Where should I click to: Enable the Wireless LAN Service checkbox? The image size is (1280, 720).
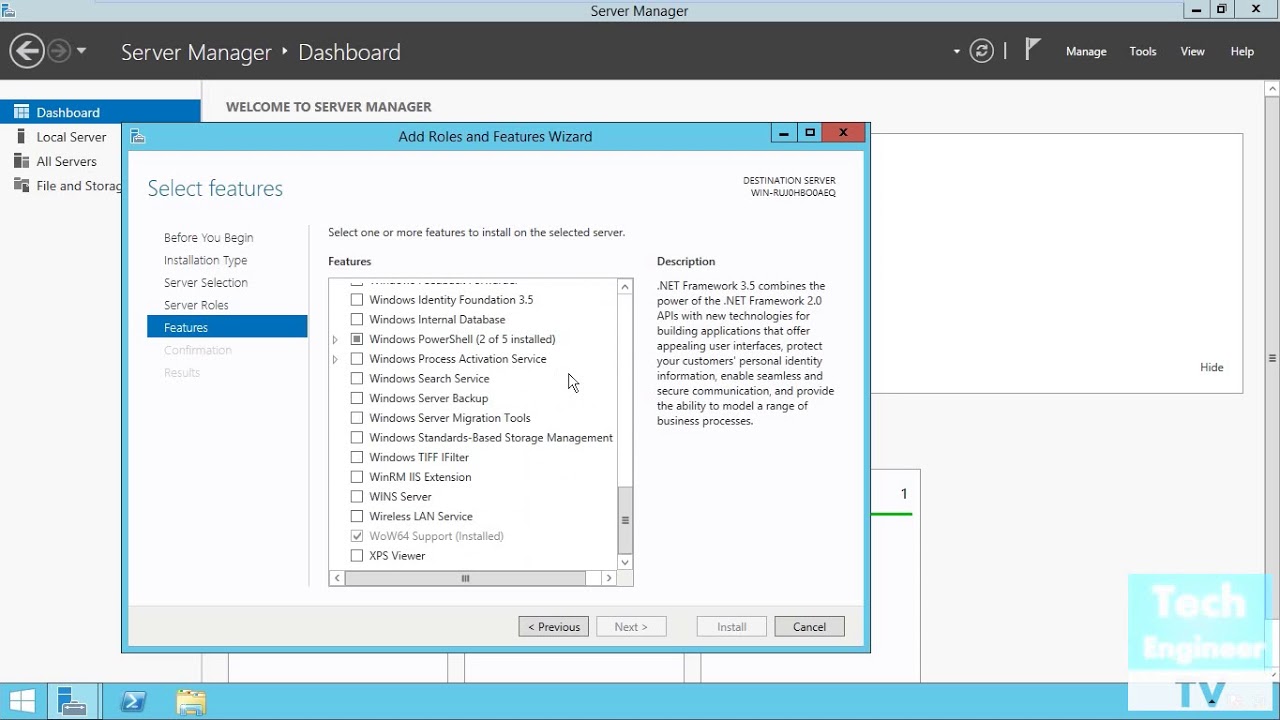coord(357,516)
